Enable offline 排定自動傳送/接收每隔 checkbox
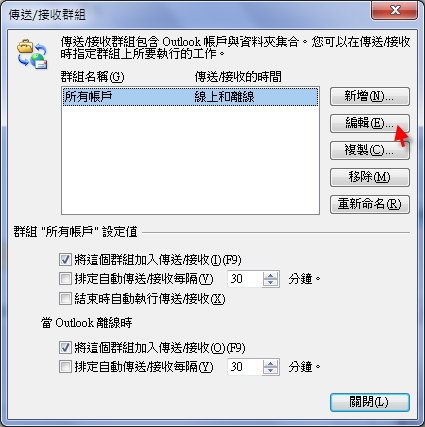This screenshot has height=427, width=425. 65,367
